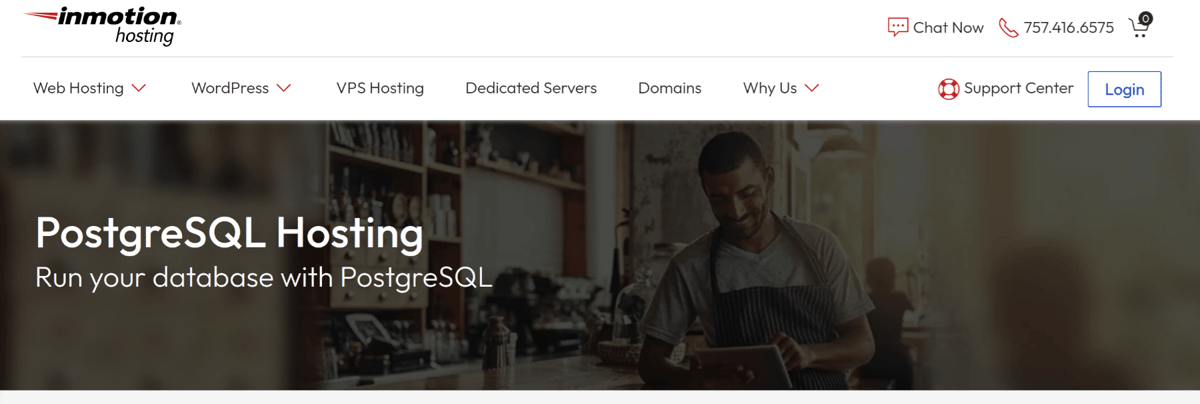
Task: Click the red phone handset icon
Action: pos(1008,28)
